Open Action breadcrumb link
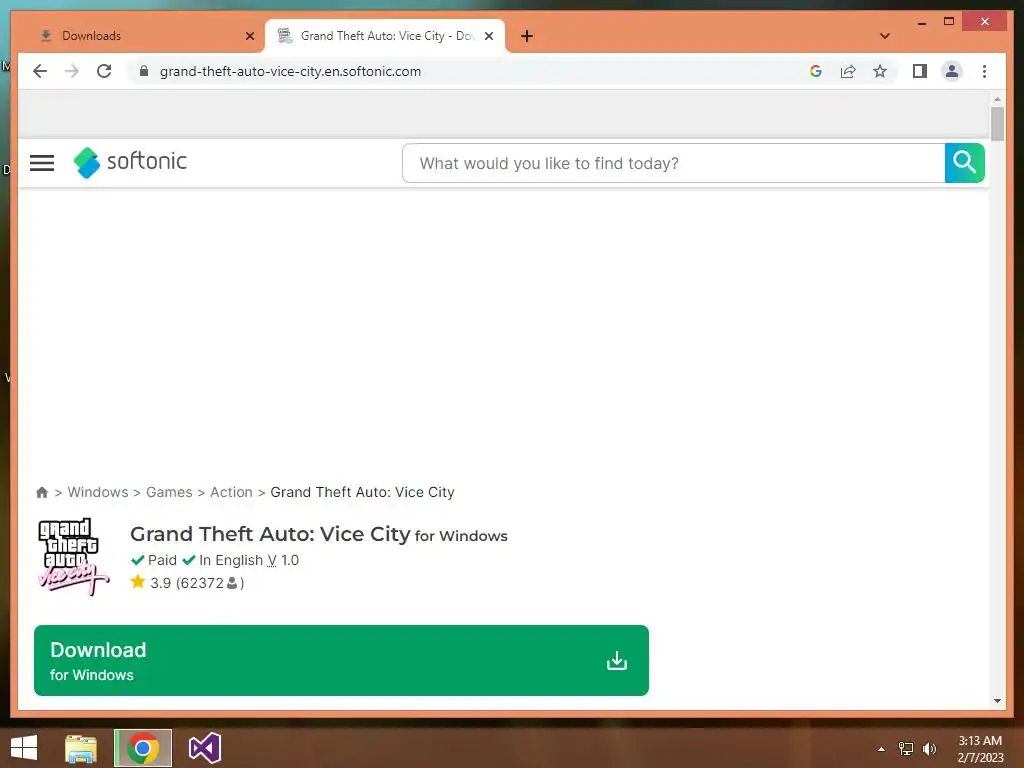 [231, 492]
